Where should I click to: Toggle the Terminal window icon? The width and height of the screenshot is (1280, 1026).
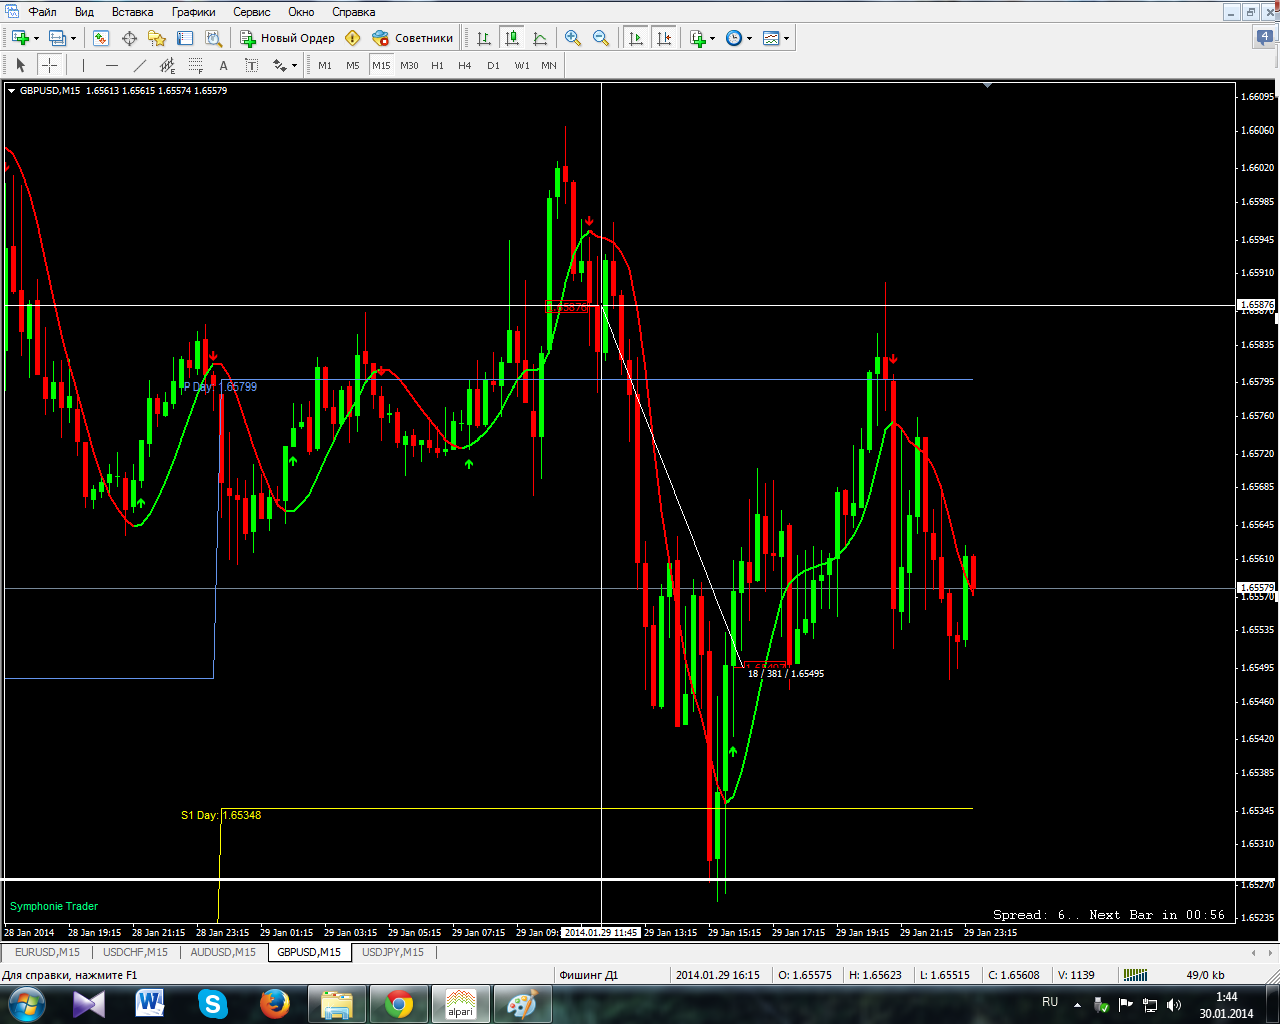click(x=185, y=38)
